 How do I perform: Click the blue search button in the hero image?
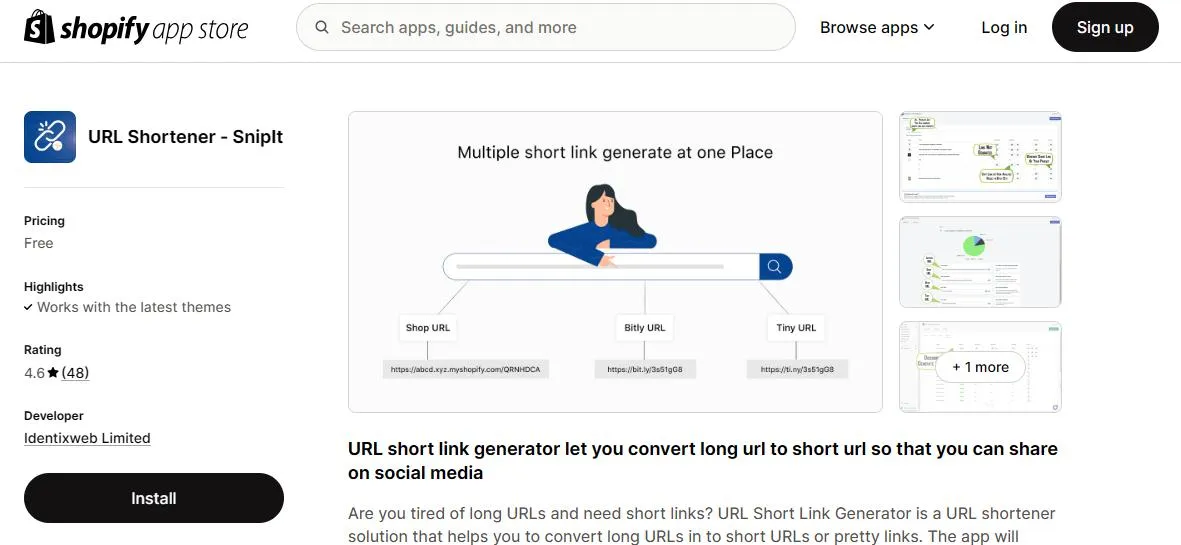pos(775,266)
